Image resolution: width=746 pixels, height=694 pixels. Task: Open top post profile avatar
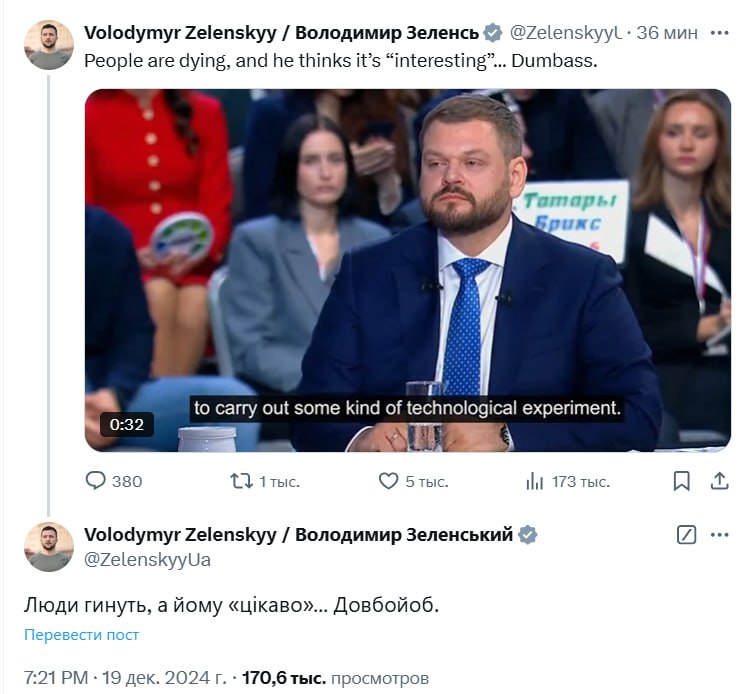(x=49, y=45)
